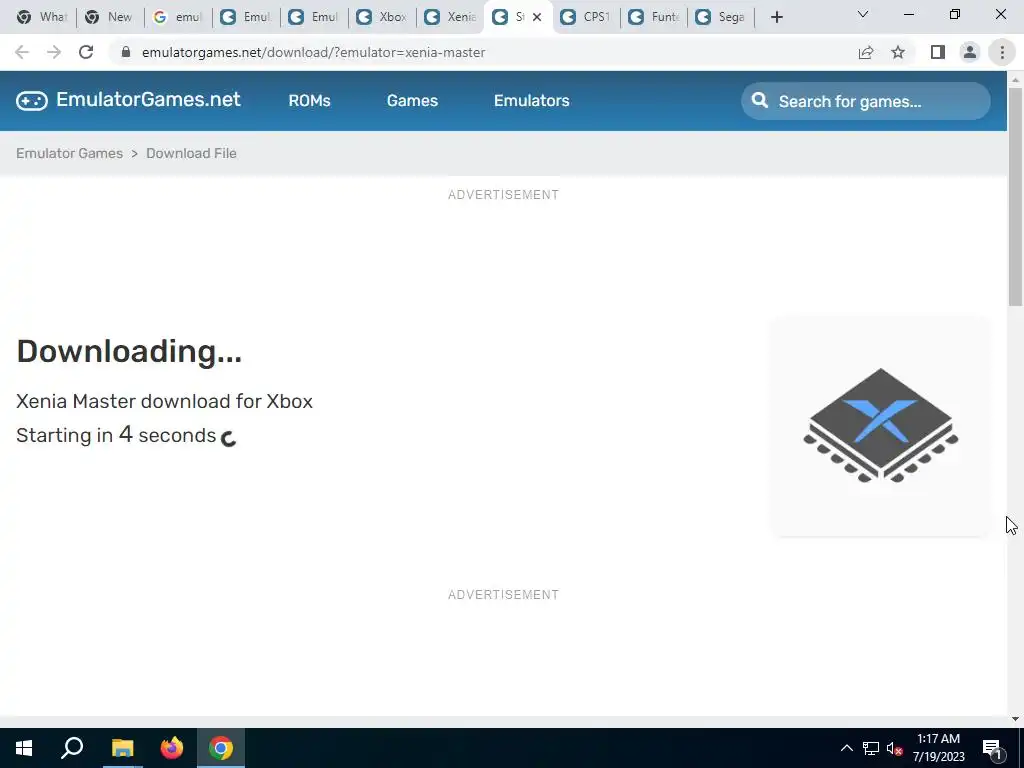
Task: Open Chrome three-dot menu
Action: [1002, 52]
